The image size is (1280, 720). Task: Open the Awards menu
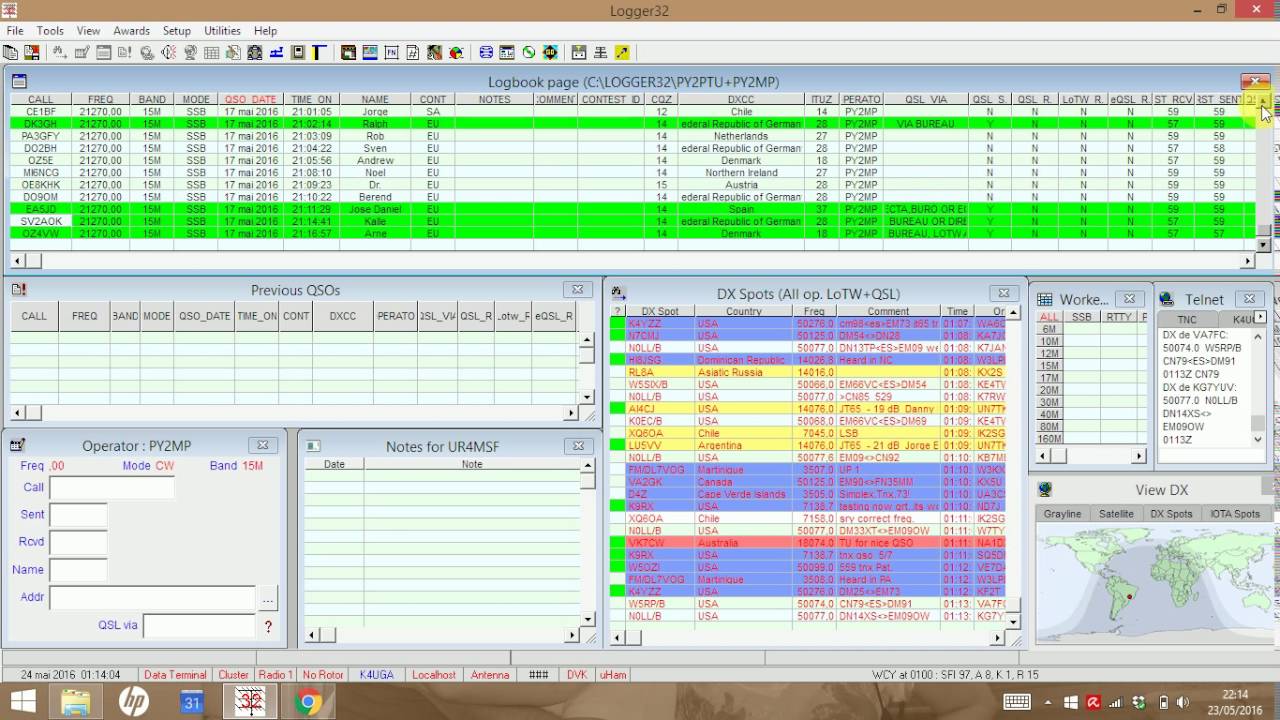tap(131, 31)
